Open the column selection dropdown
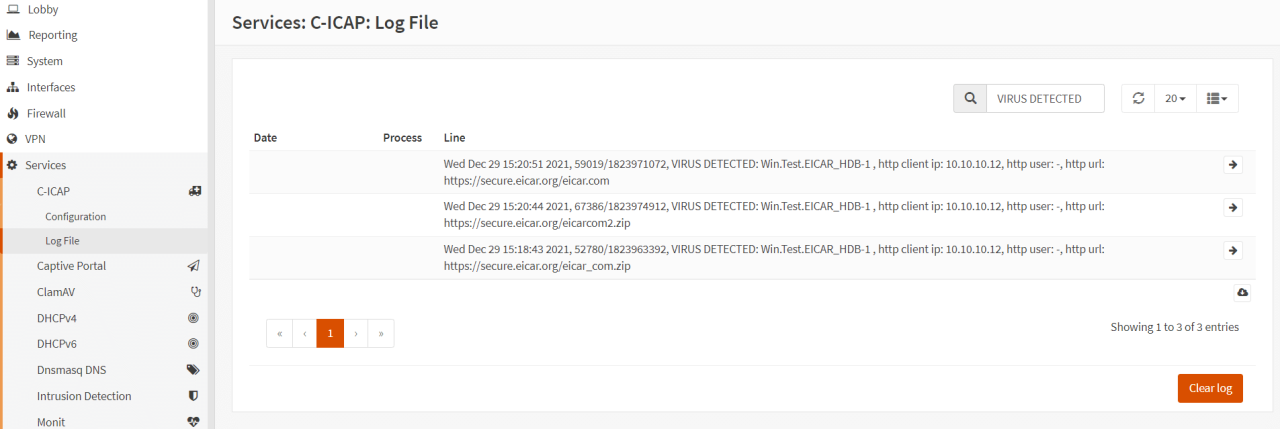This screenshot has width=1280, height=429. [x=1217, y=99]
